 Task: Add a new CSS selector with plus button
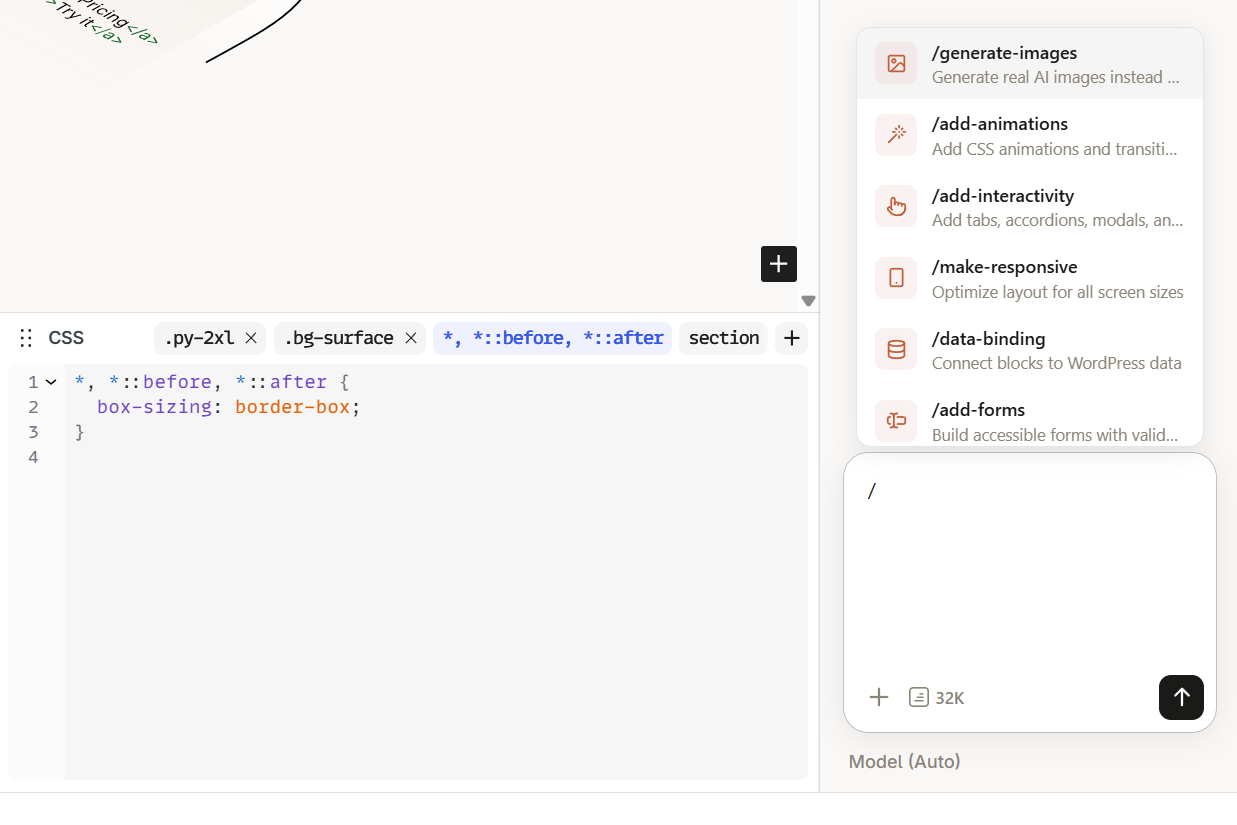(791, 338)
